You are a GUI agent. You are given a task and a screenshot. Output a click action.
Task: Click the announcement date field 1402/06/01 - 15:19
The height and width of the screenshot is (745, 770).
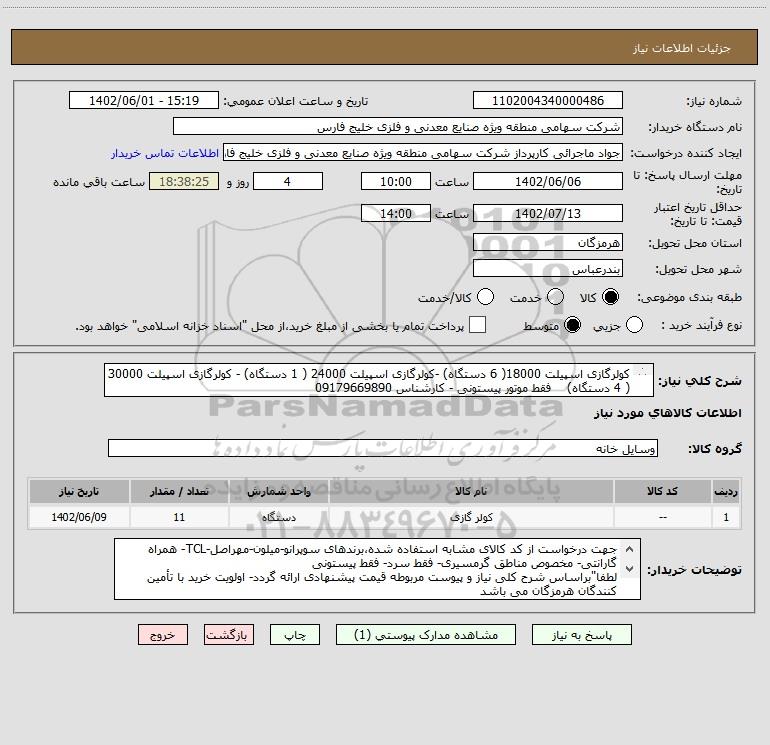click(x=144, y=101)
